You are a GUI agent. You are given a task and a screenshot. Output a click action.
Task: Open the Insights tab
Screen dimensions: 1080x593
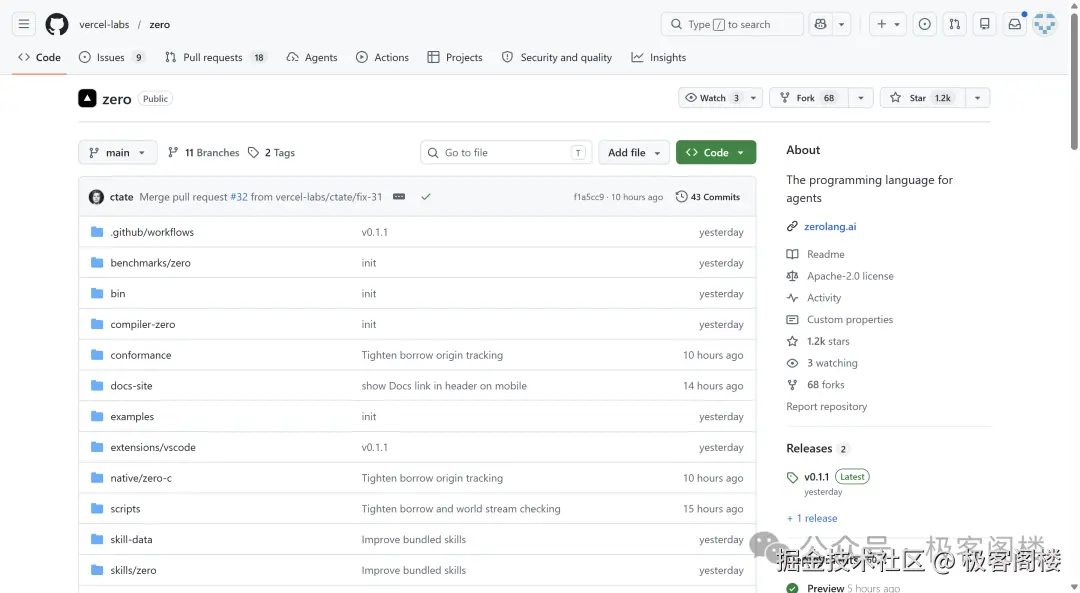658,57
